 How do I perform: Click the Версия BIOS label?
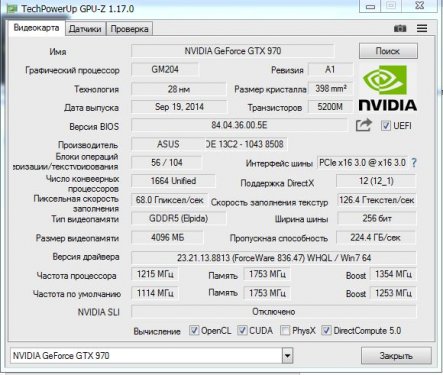click(94, 127)
